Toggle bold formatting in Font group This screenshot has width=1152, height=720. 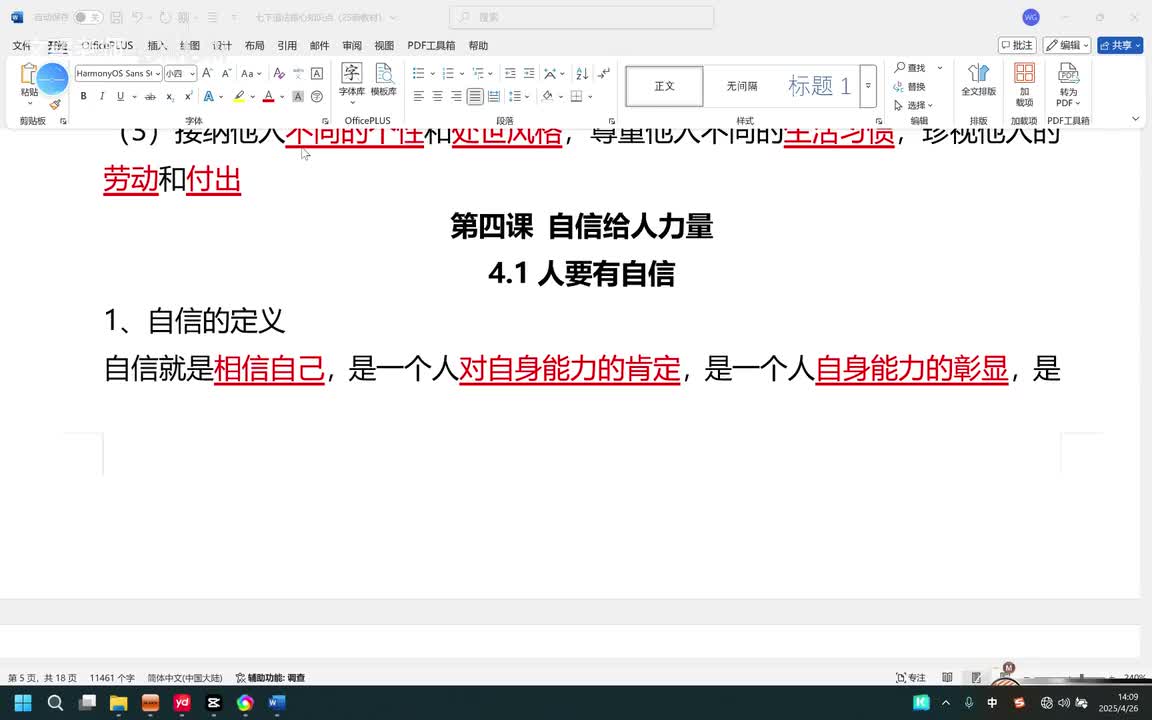[x=84, y=96]
